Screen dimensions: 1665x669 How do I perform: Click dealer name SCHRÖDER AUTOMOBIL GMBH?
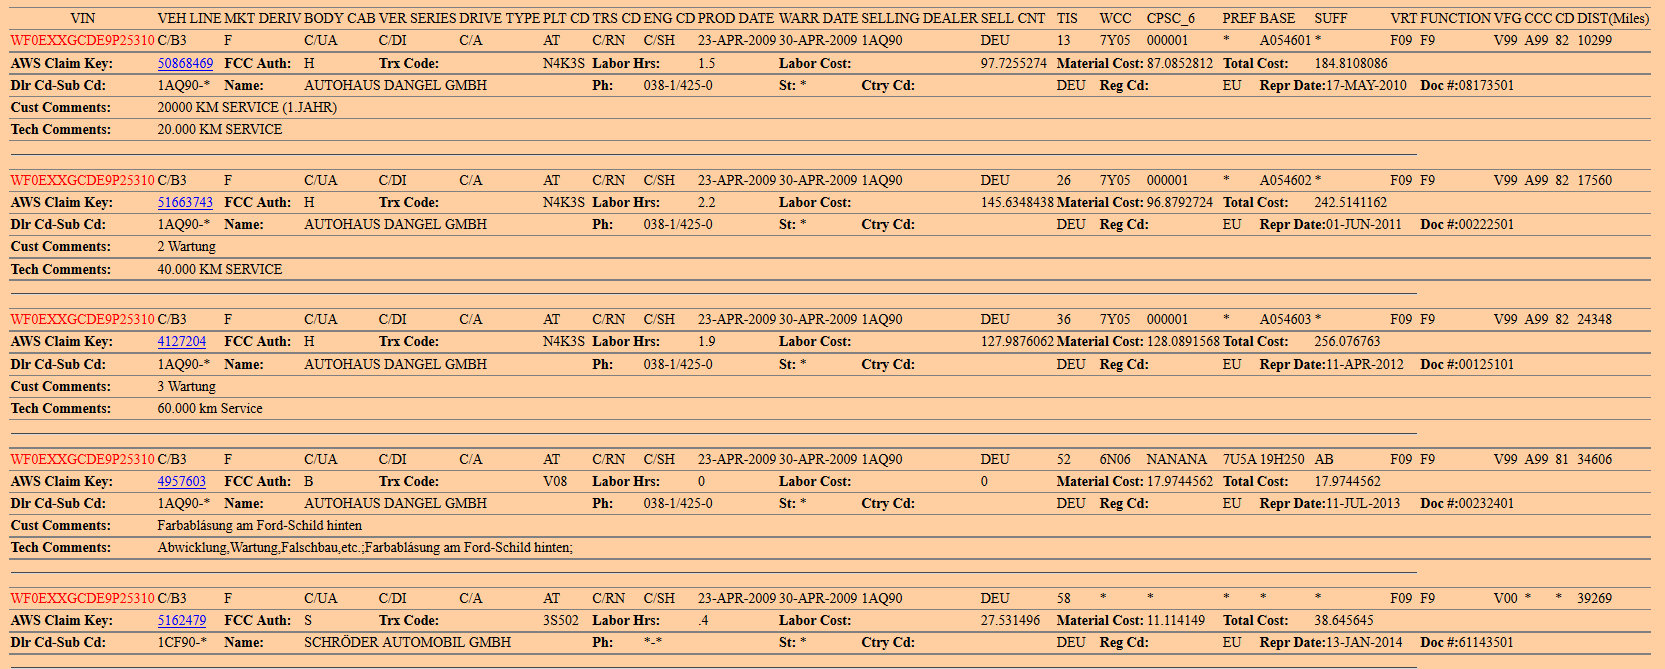[407, 642]
